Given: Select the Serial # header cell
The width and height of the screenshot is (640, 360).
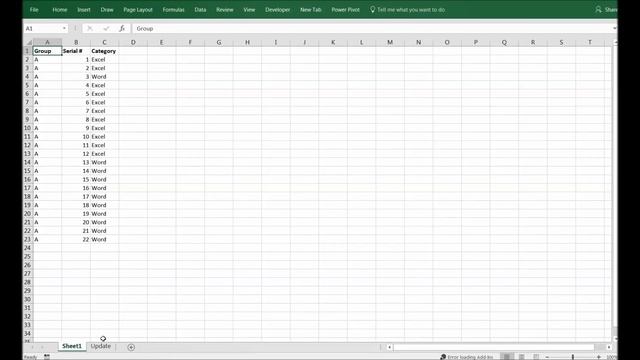Looking at the screenshot, I should pyautogui.click(x=76, y=51).
